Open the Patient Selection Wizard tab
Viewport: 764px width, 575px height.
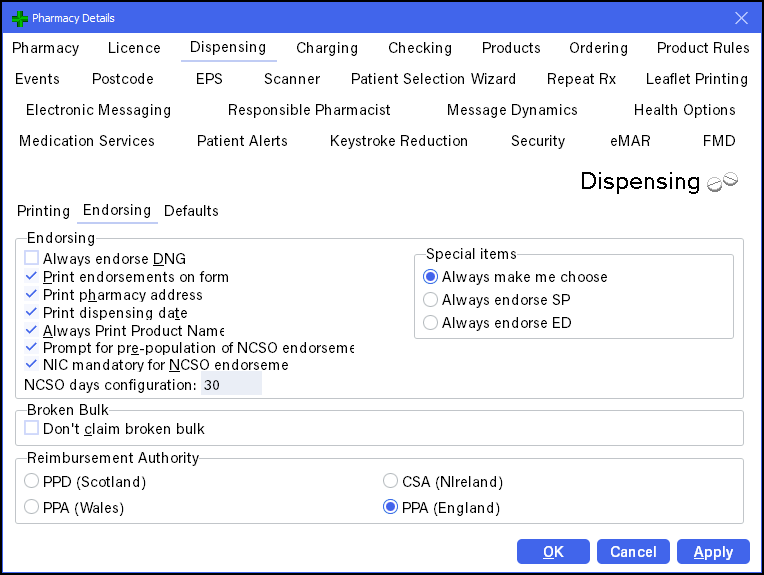(x=433, y=79)
